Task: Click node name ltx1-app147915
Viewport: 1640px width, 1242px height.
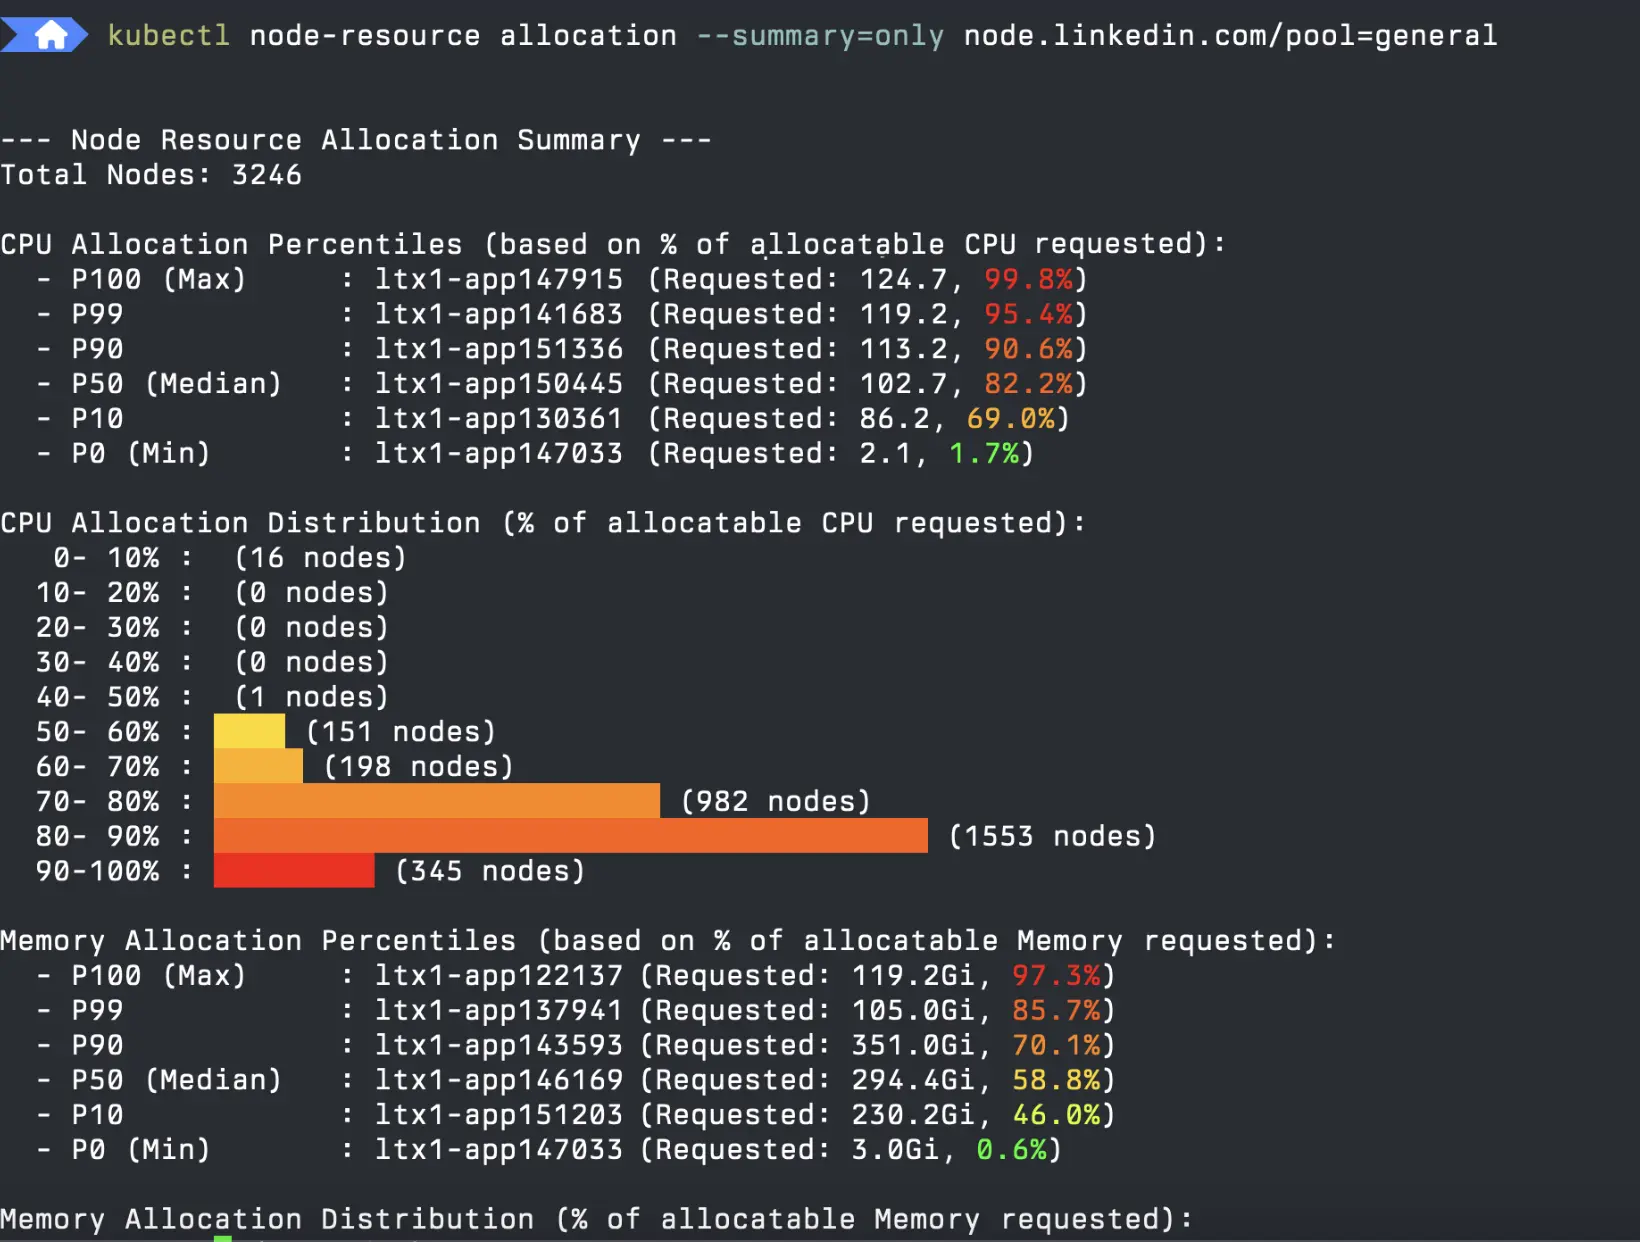Action: (499, 279)
